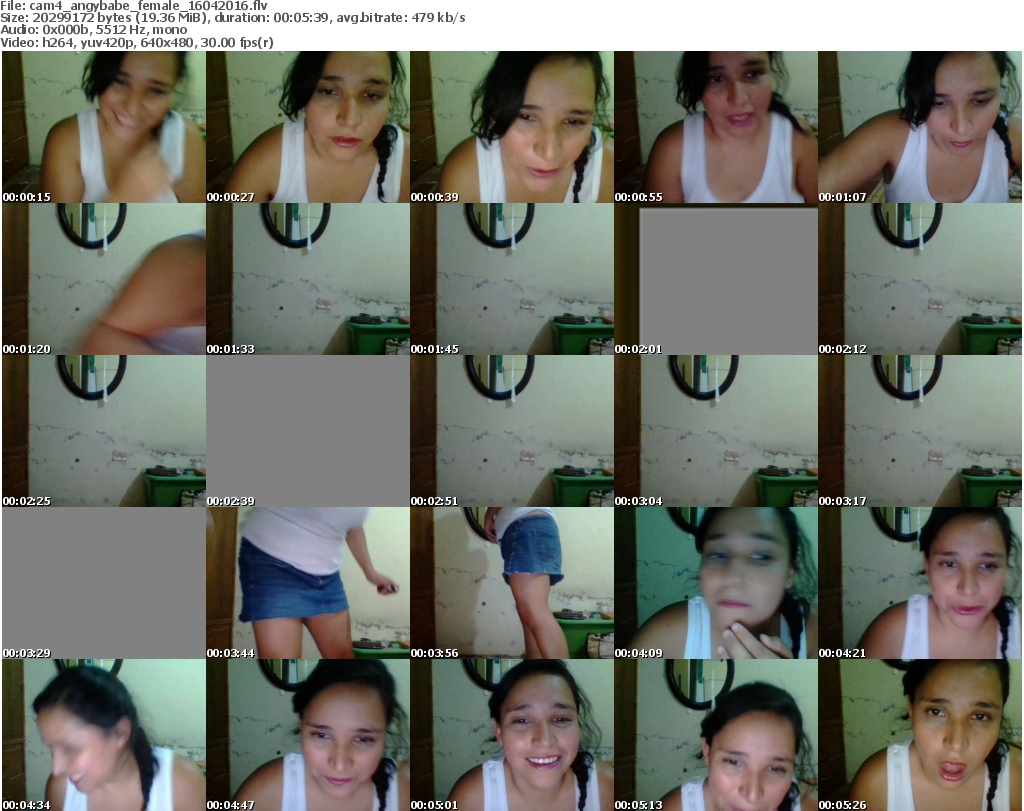The height and width of the screenshot is (811, 1024).
Task: Open the frame stamped 00:04:09
Action: tap(716, 583)
